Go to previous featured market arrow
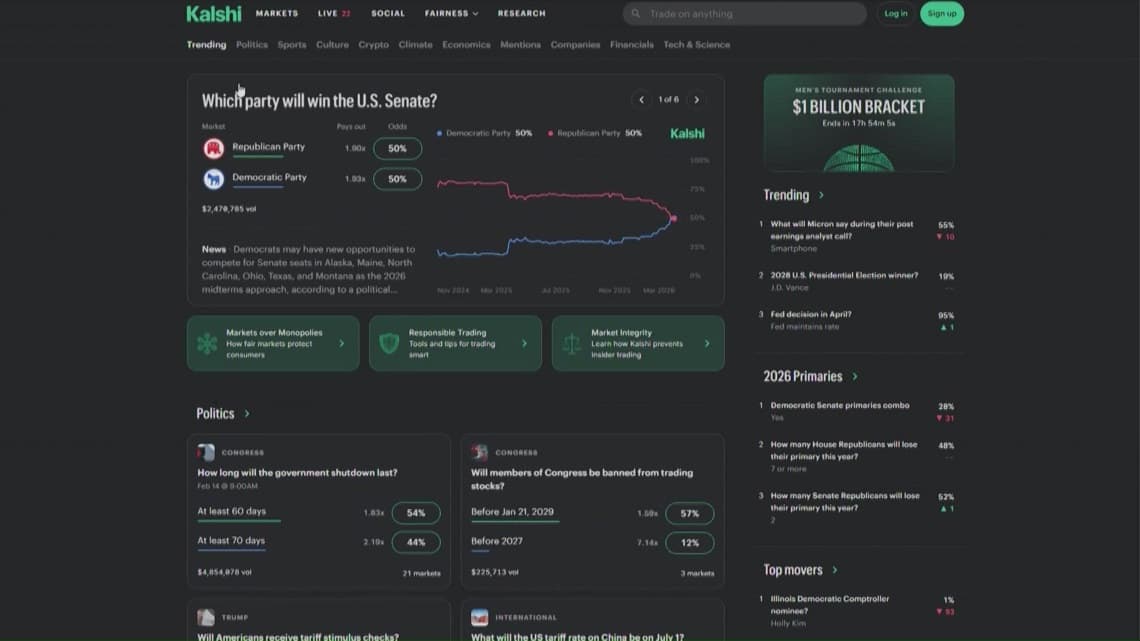 641,100
